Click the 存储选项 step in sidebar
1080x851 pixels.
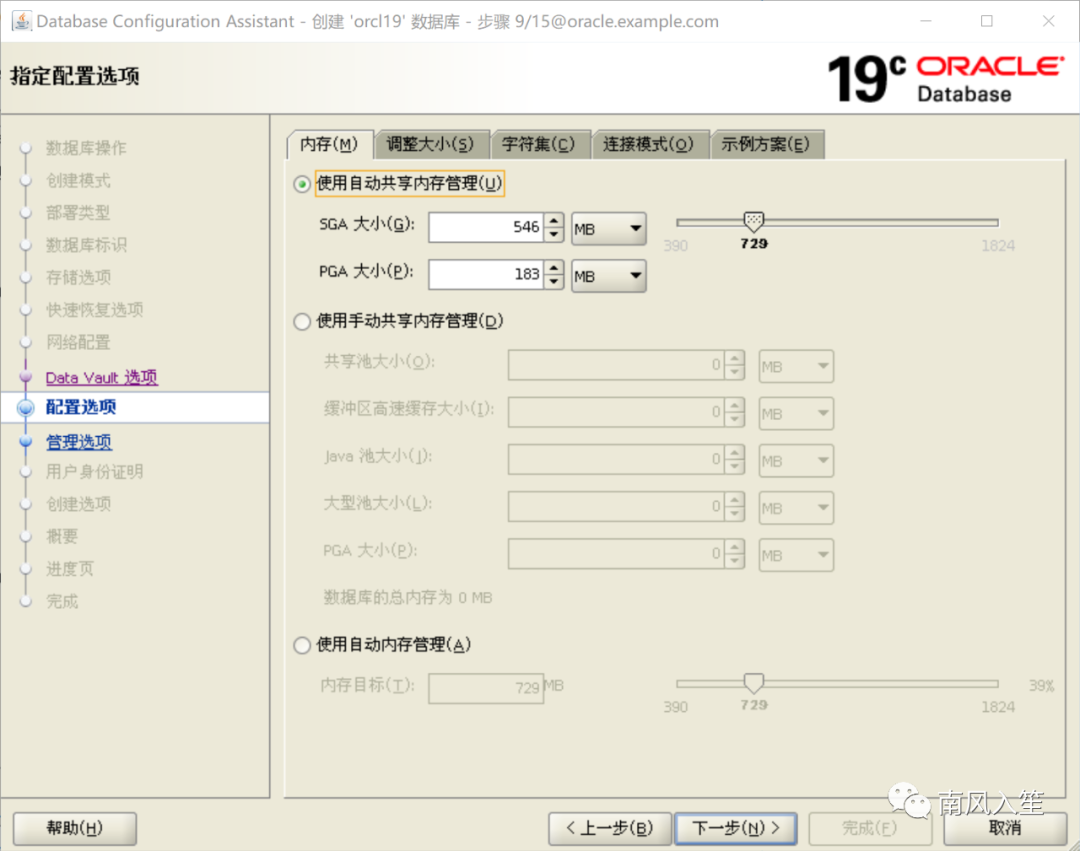pyautogui.click(x=78, y=277)
